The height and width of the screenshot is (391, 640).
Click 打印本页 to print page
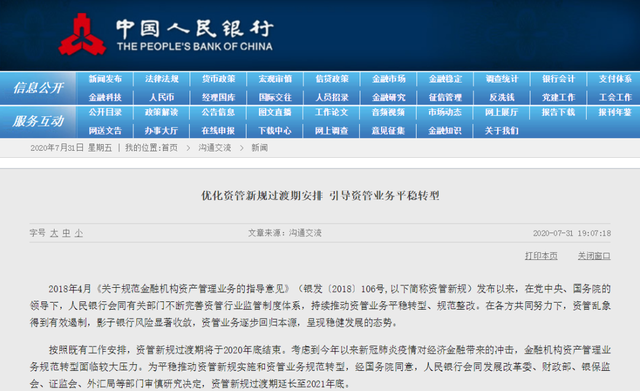point(541,256)
